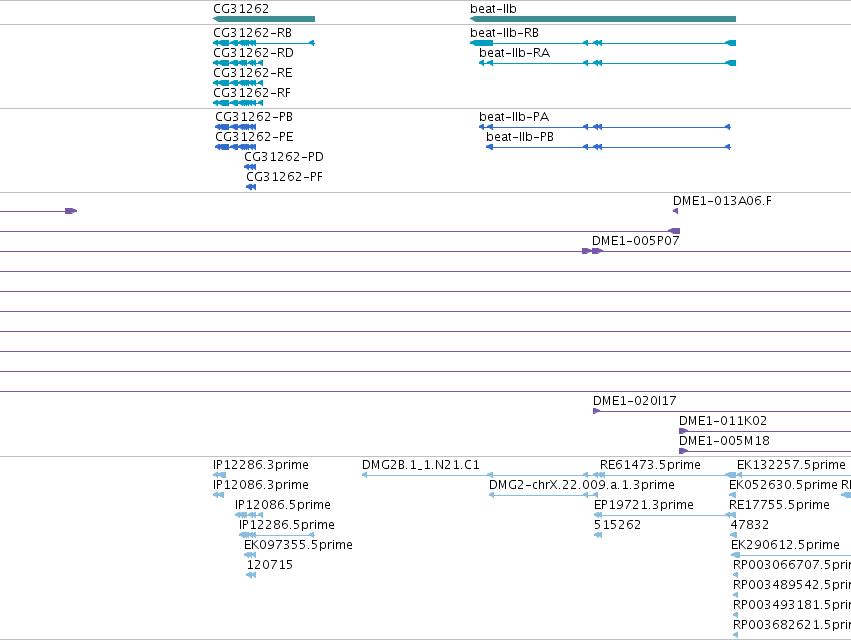Image resolution: width=851 pixels, height=640 pixels.
Task: Select transcript beat-IIb-RB
Action: pos(504,33)
